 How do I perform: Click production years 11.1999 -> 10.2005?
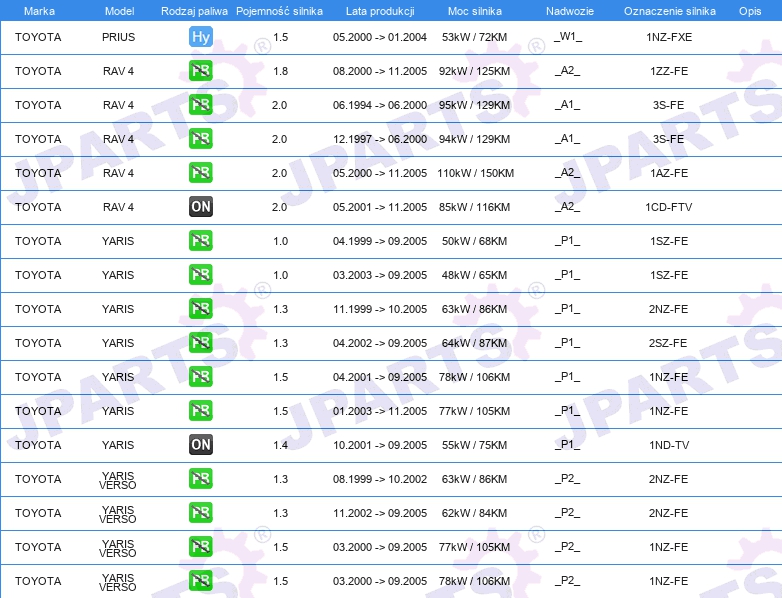(x=380, y=309)
